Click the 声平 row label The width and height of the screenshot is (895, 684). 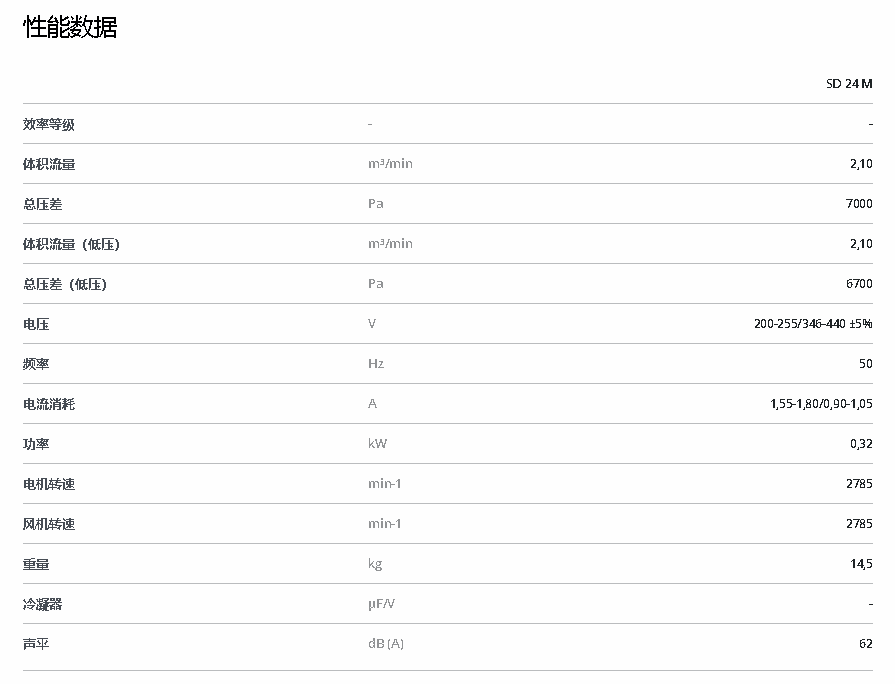(x=36, y=644)
